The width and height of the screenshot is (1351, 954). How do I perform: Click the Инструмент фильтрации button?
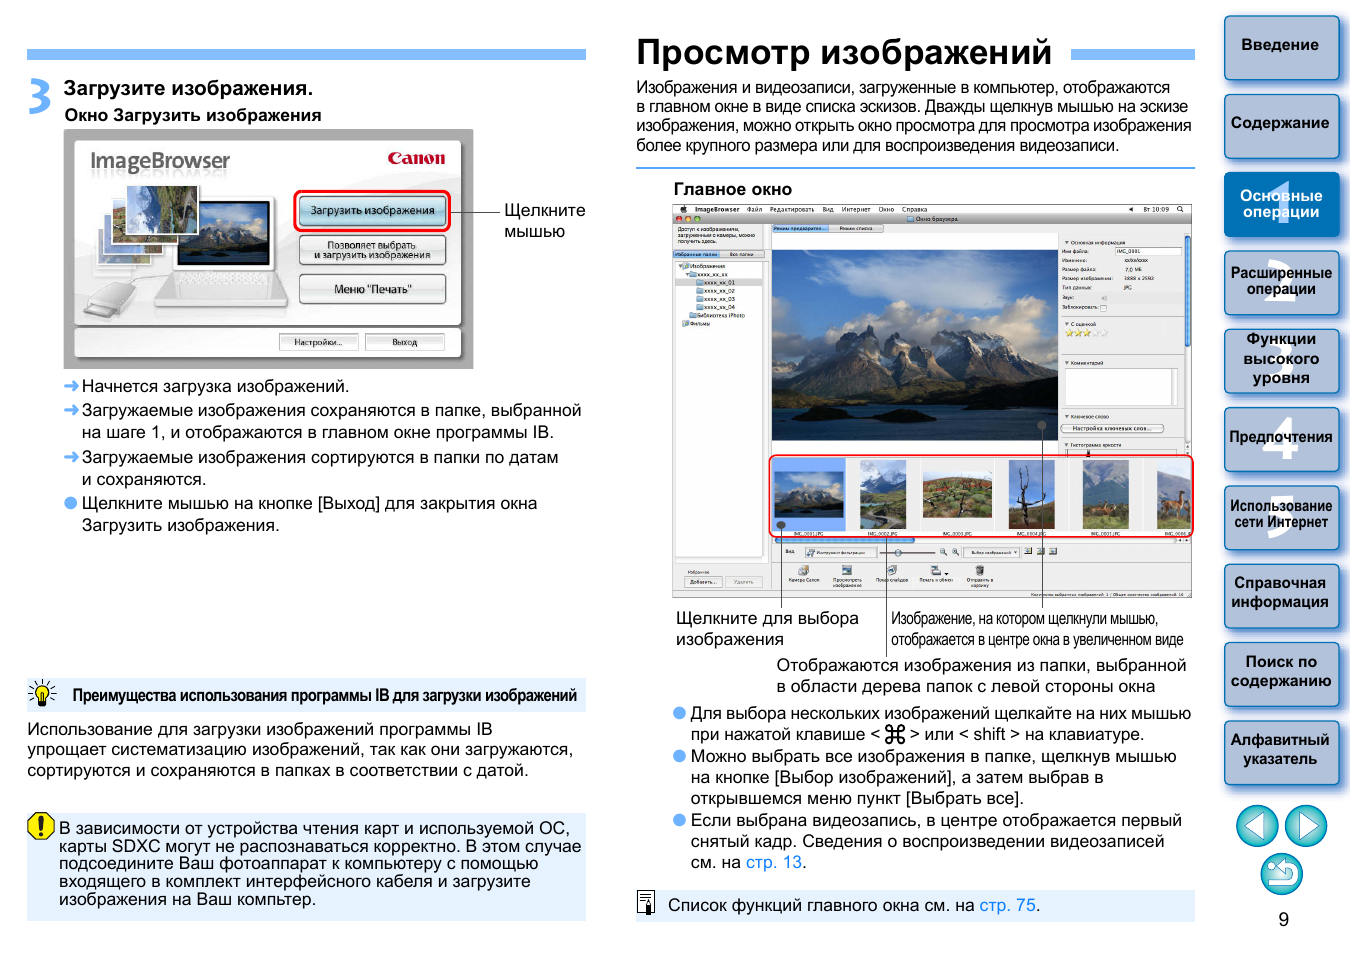(x=841, y=552)
